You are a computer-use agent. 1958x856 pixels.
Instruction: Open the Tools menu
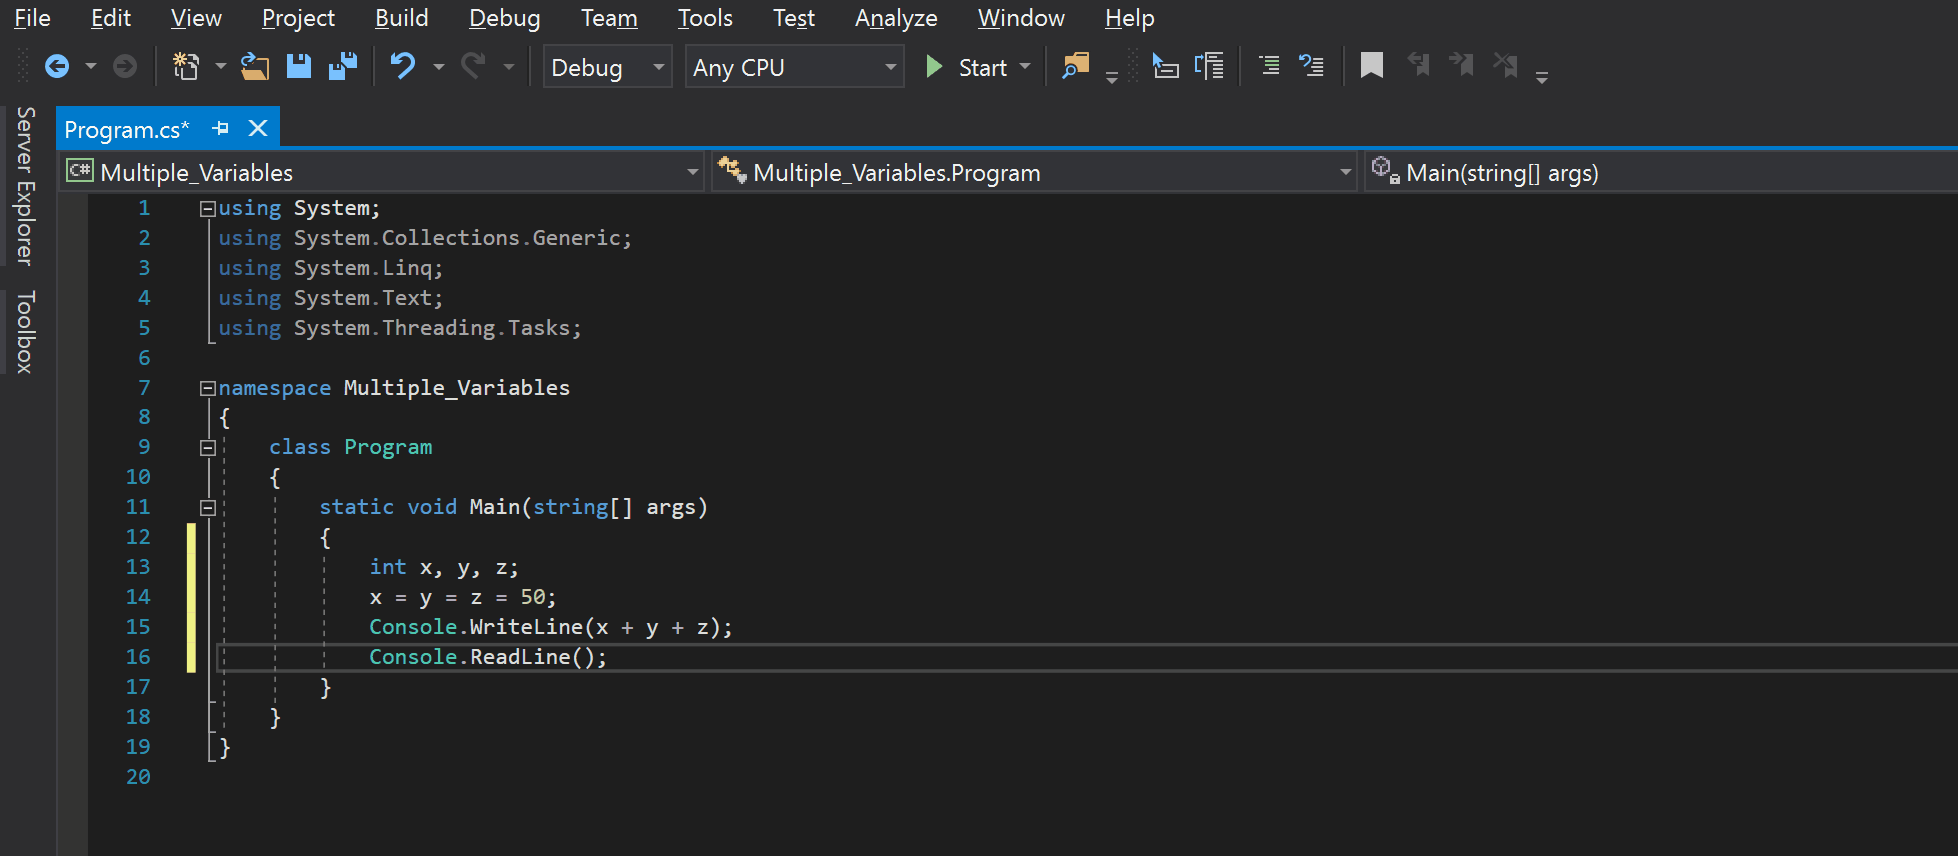(x=705, y=18)
